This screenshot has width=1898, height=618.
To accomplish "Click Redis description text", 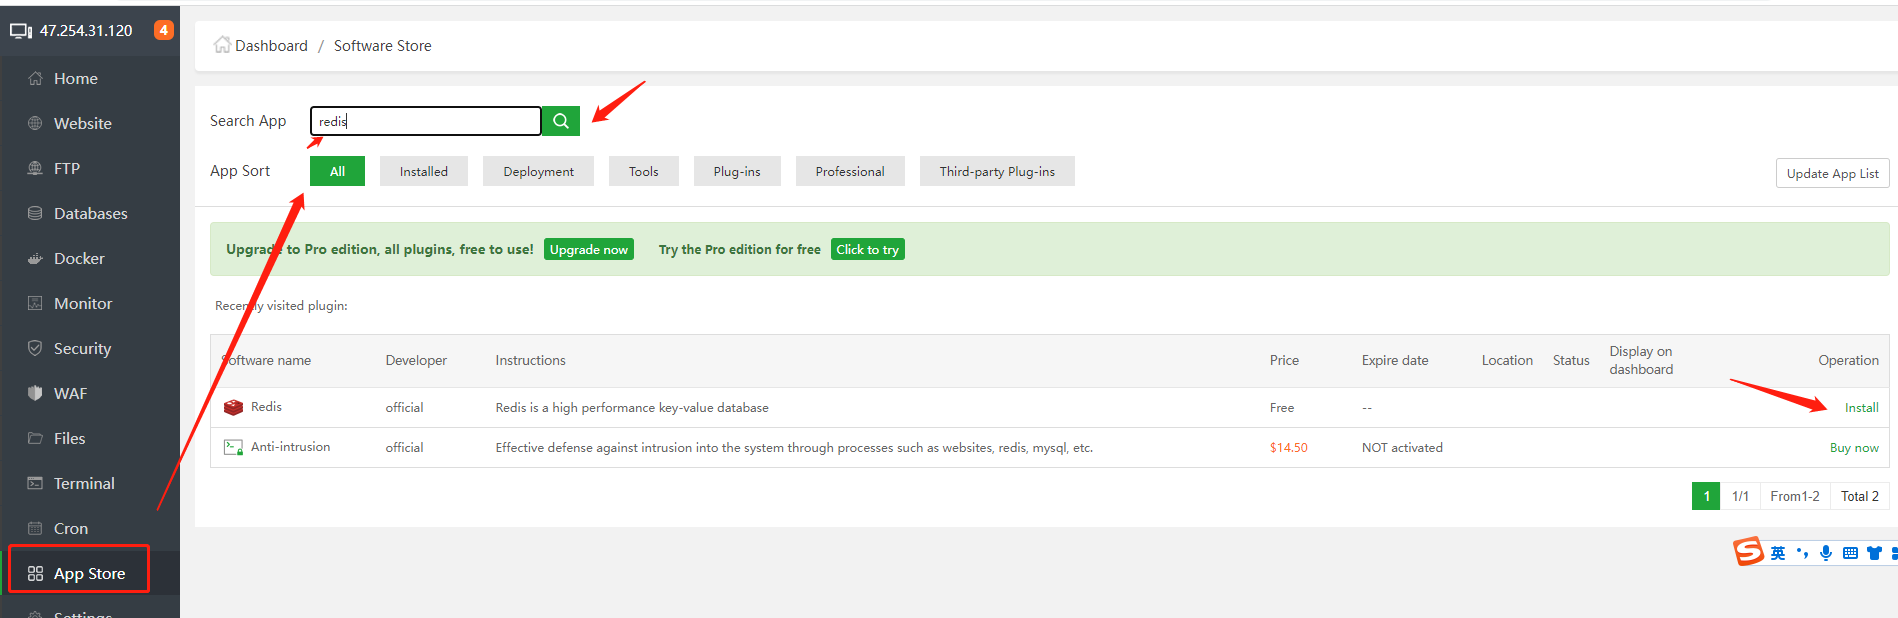I will (x=632, y=407).
